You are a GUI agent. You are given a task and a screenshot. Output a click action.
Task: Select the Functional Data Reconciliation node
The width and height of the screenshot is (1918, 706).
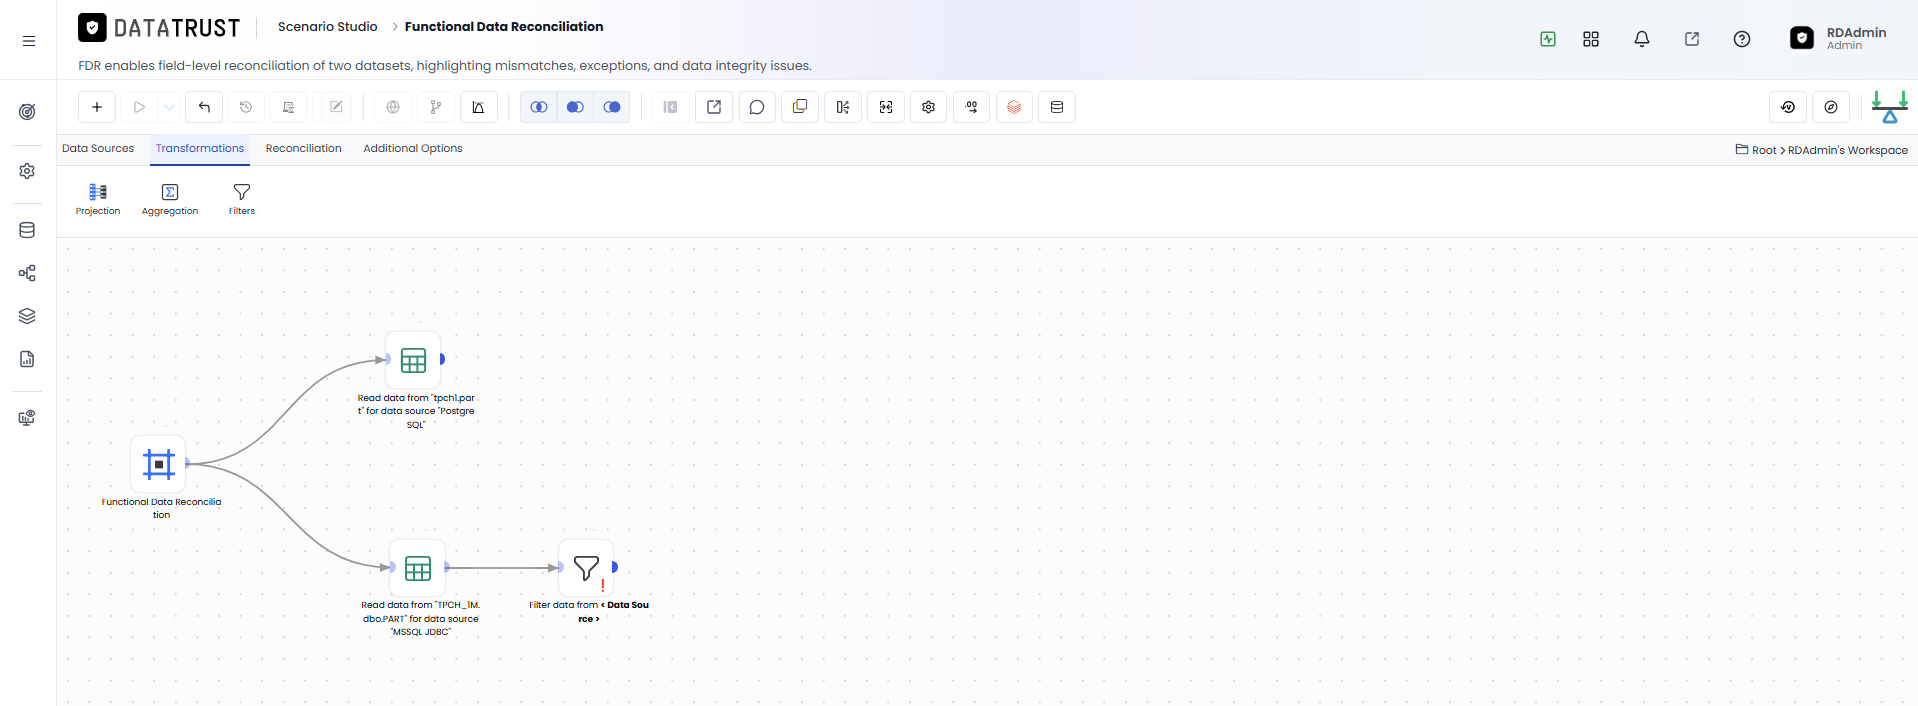[x=159, y=464]
